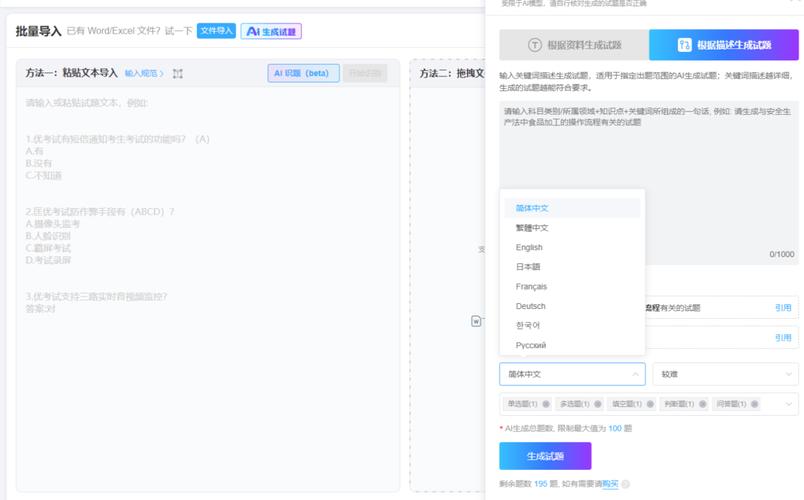Viewport: 804px width, 500px height.
Task: Click the Word file icon in 方法二 panel
Action: pyautogui.click(x=476, y=322)
